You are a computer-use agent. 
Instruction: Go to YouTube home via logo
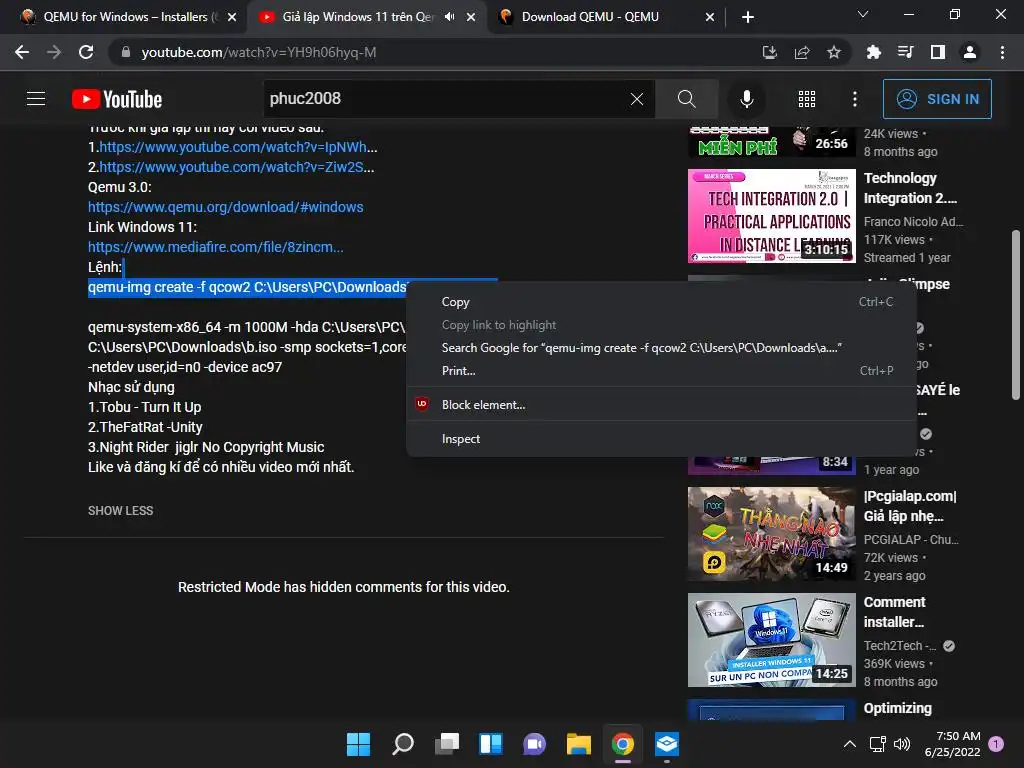click(117, 99)
